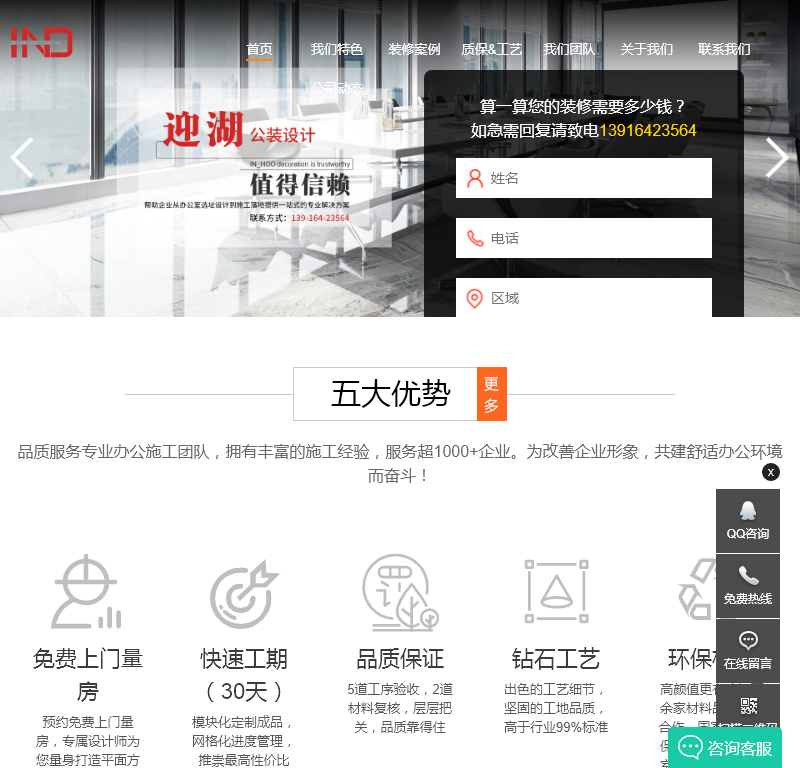Show previous banner slide with left arrow
This screenshot has height=768, width=800.
click(21, 158)
